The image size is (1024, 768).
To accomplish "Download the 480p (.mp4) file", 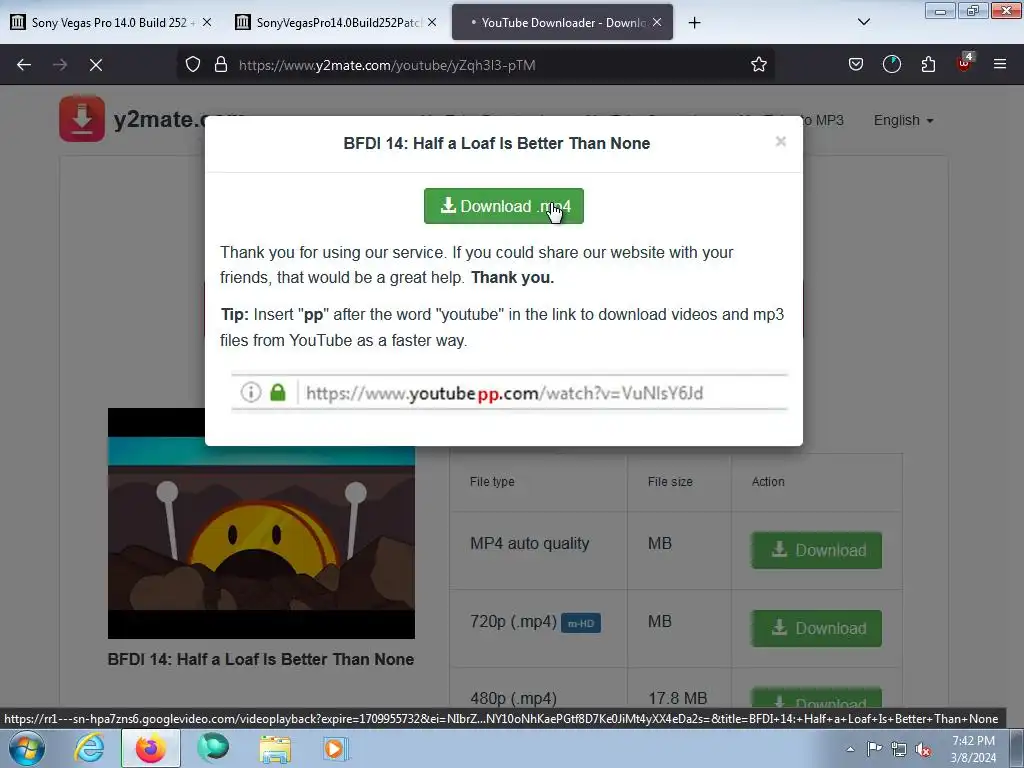I will point(816,697).
